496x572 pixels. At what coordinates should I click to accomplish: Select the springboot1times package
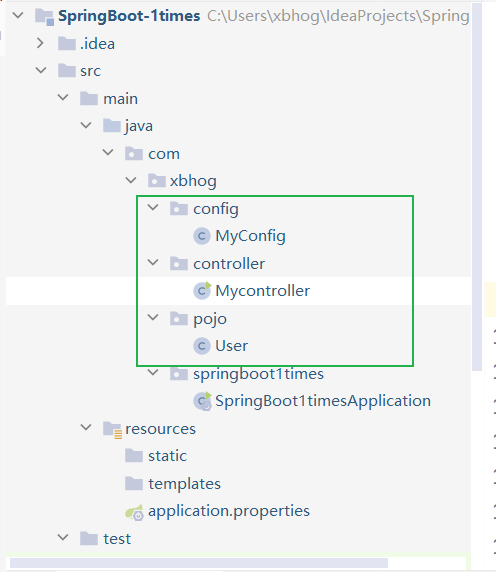(x=258, y=374)
